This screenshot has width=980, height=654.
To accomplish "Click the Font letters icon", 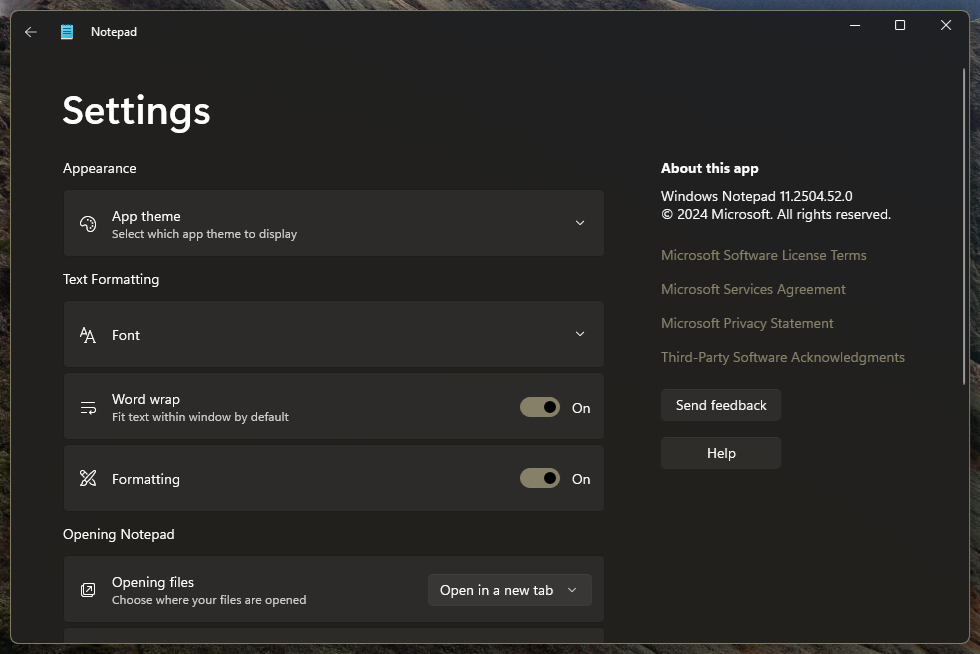I will [x=88, y=335].
